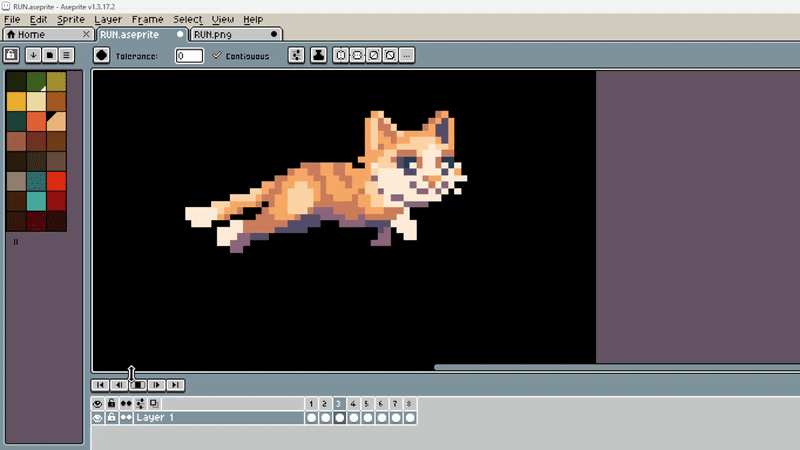Pick the orange palette swatch

[36, 121]
